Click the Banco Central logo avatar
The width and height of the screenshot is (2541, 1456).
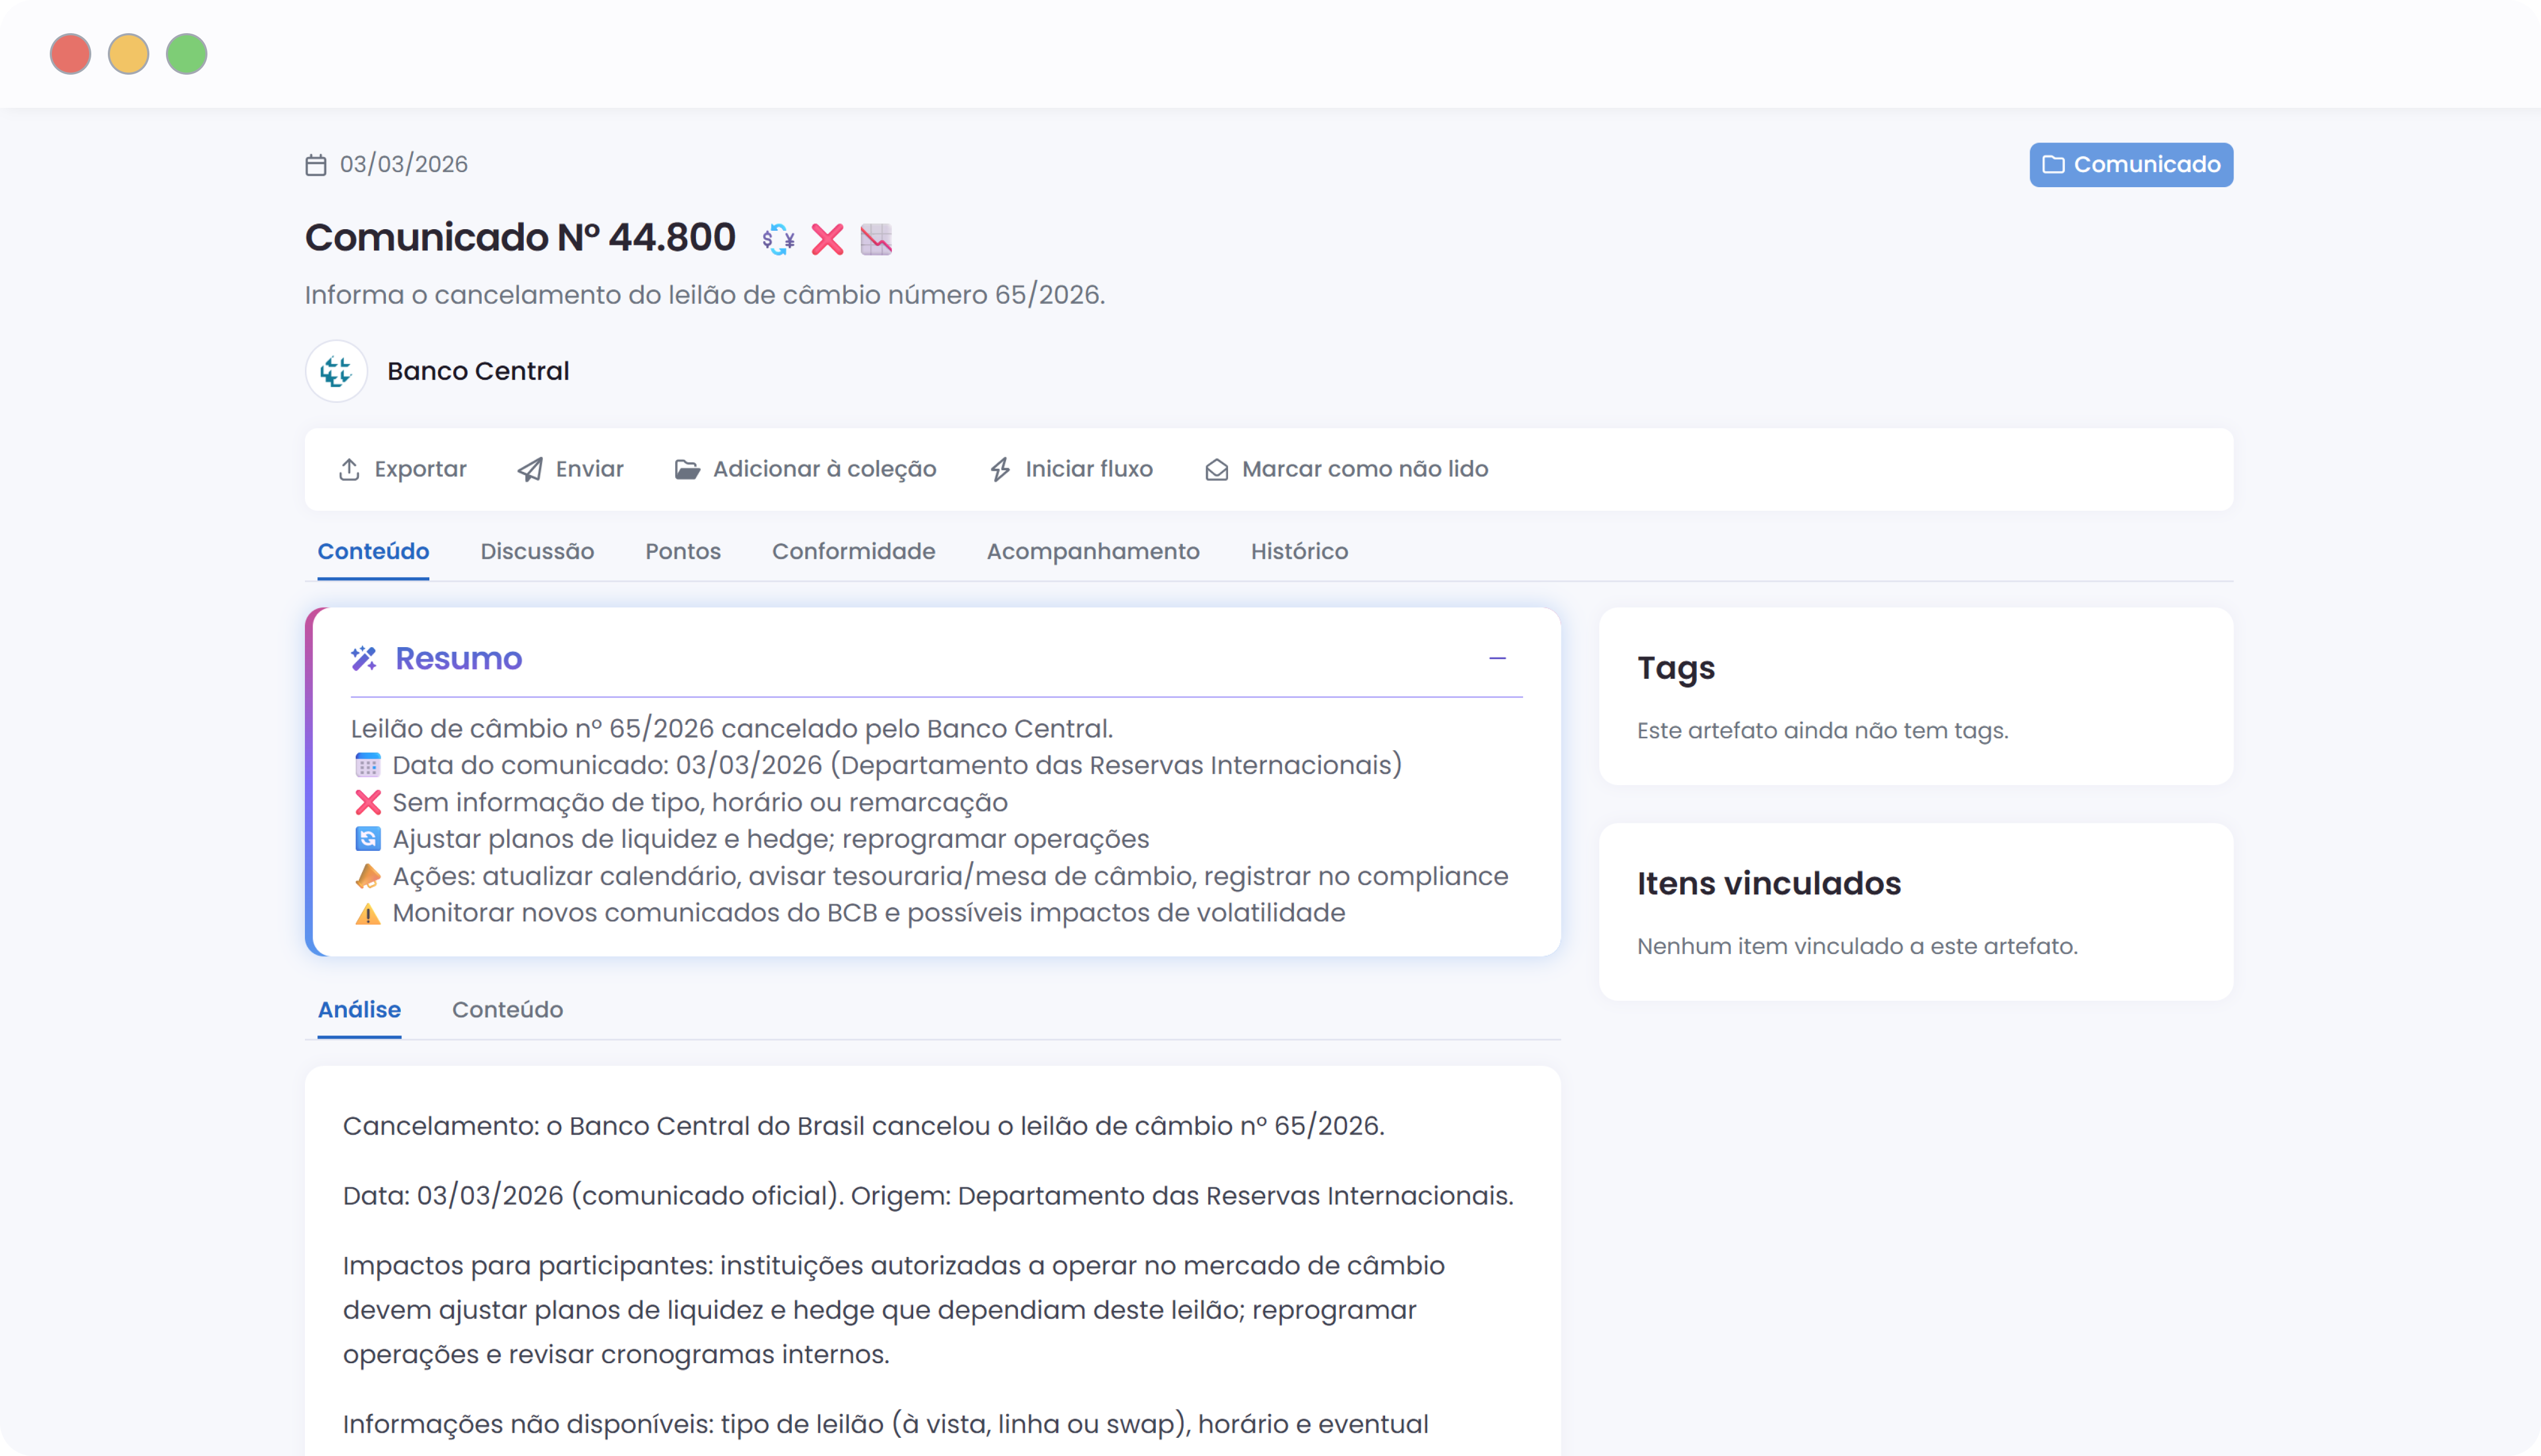pyautogui.click(x=336, y=371)
